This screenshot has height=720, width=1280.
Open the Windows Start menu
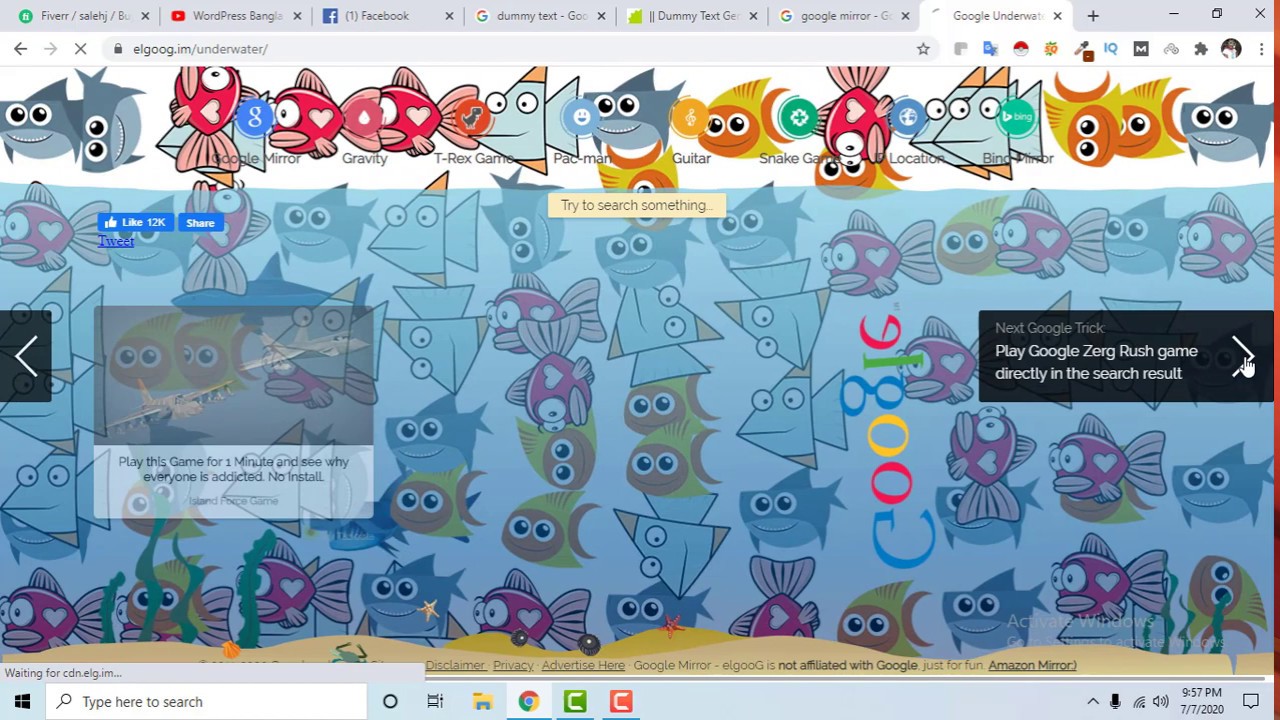click(22, 701)
